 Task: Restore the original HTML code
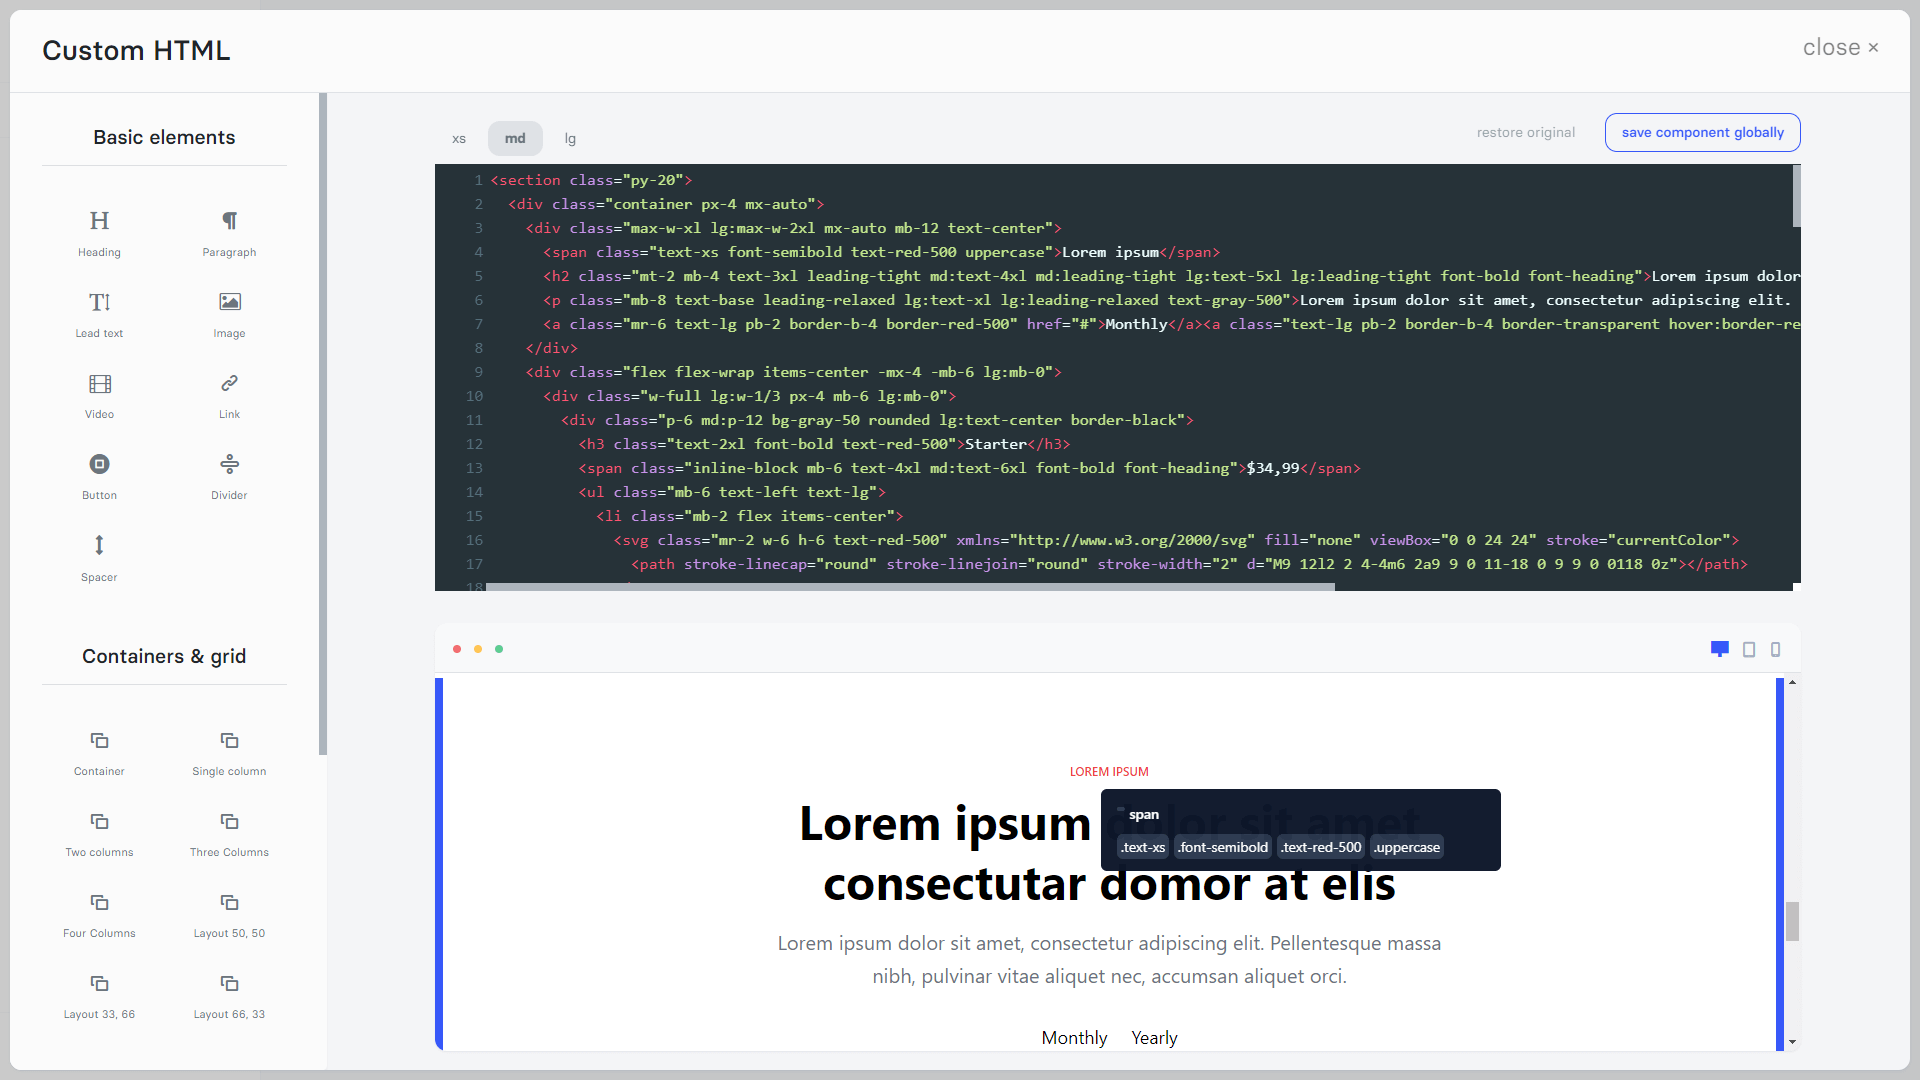pos(1525,132)
